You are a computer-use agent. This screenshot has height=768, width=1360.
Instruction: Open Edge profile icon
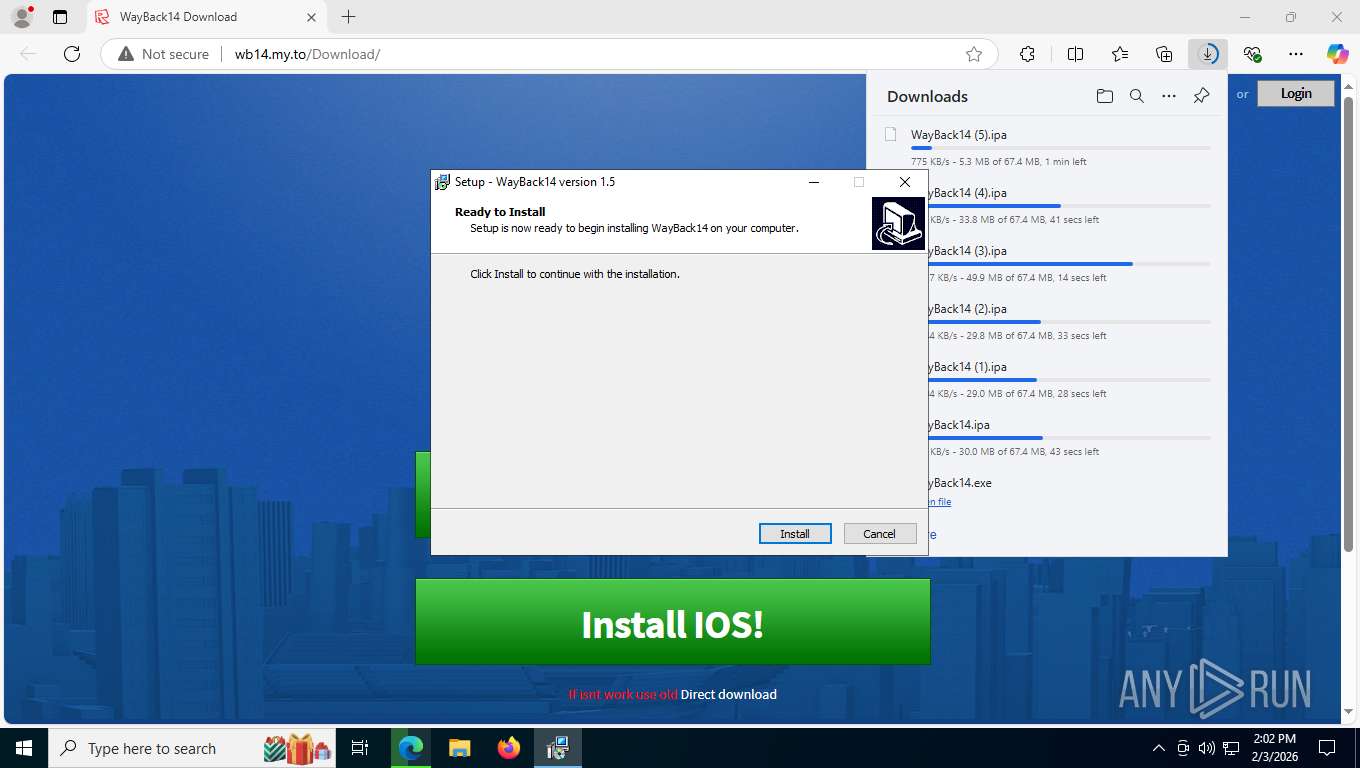point(22,17)
